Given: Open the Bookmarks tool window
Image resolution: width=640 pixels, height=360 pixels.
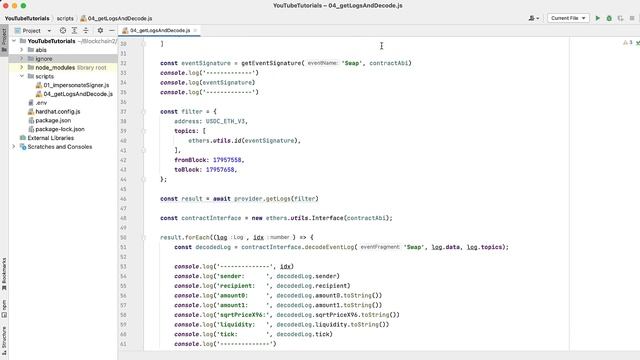Looking at the screenshot, I should tap(4, 274).
